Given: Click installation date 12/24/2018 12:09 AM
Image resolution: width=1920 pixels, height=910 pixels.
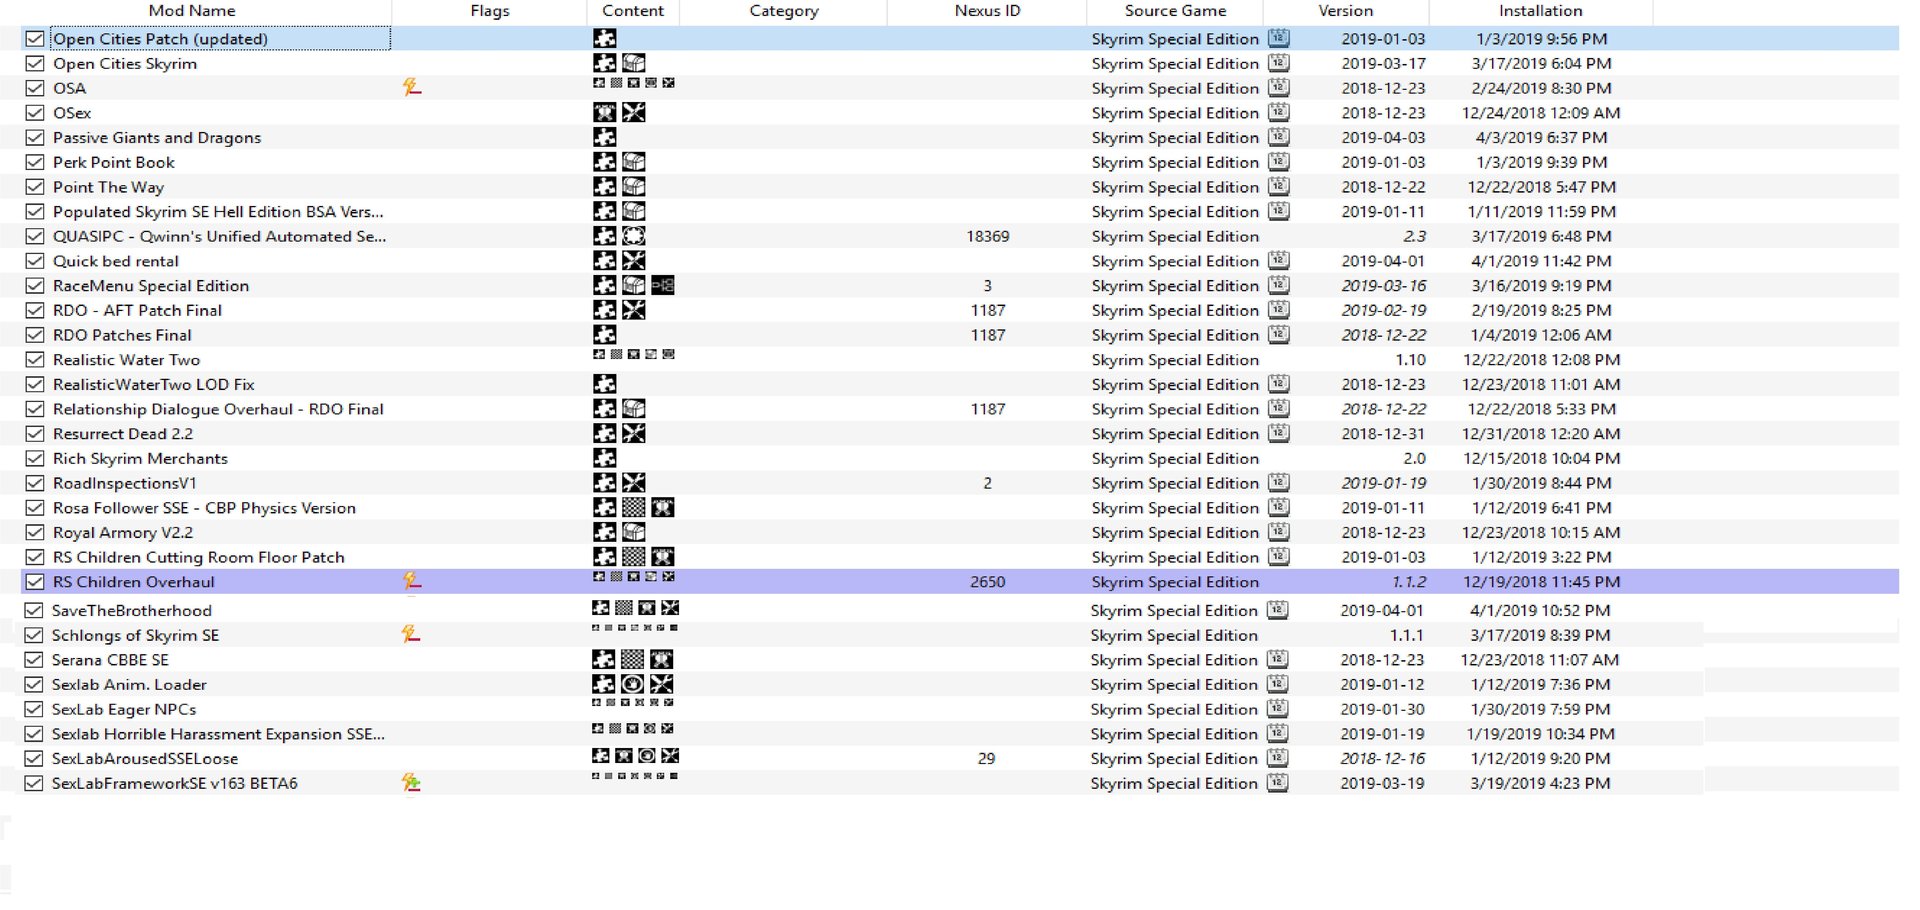Looking at the screenshot, I should [1541, 113].
